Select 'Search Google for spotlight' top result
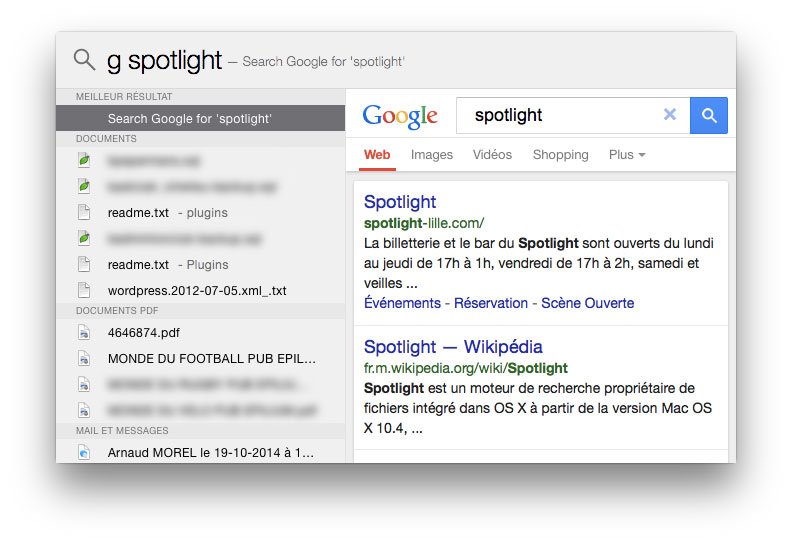792x543 pixels. click(x=201, y=118)
